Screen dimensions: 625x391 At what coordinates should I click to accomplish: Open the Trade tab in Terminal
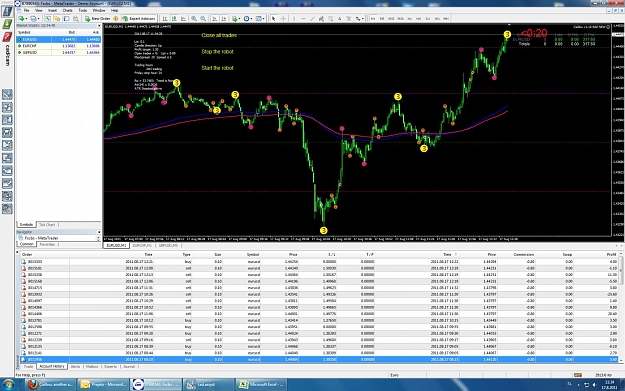(x=28, y=366)
